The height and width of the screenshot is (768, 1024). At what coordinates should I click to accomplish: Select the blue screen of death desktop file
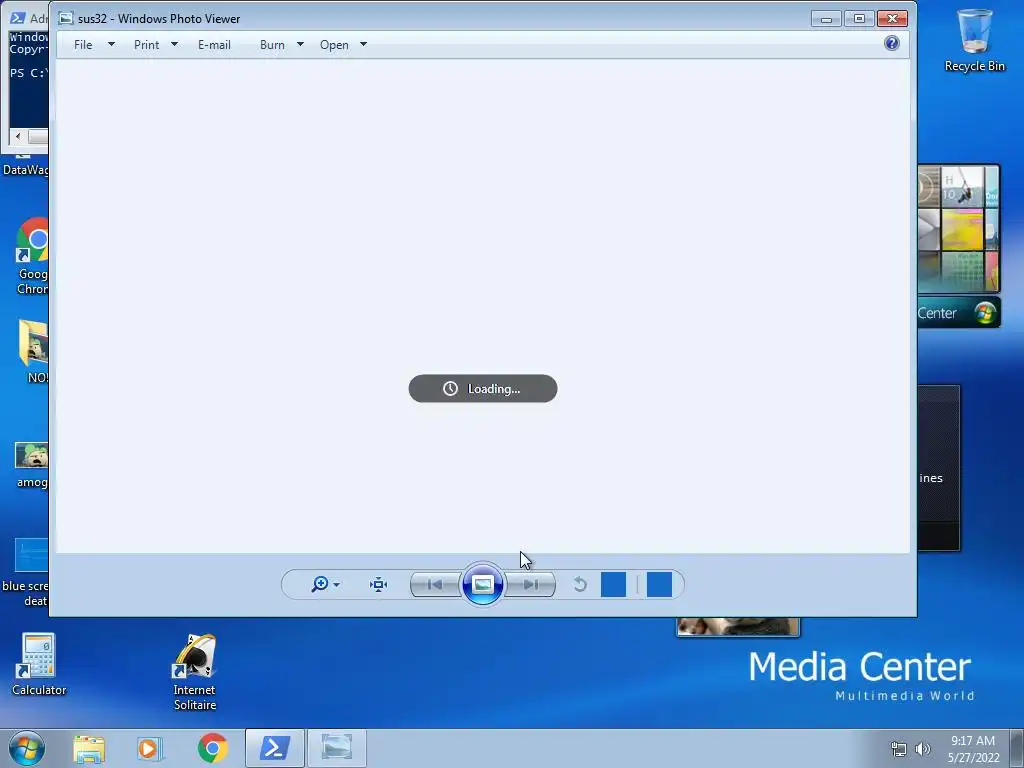click(x=26, y=573)
